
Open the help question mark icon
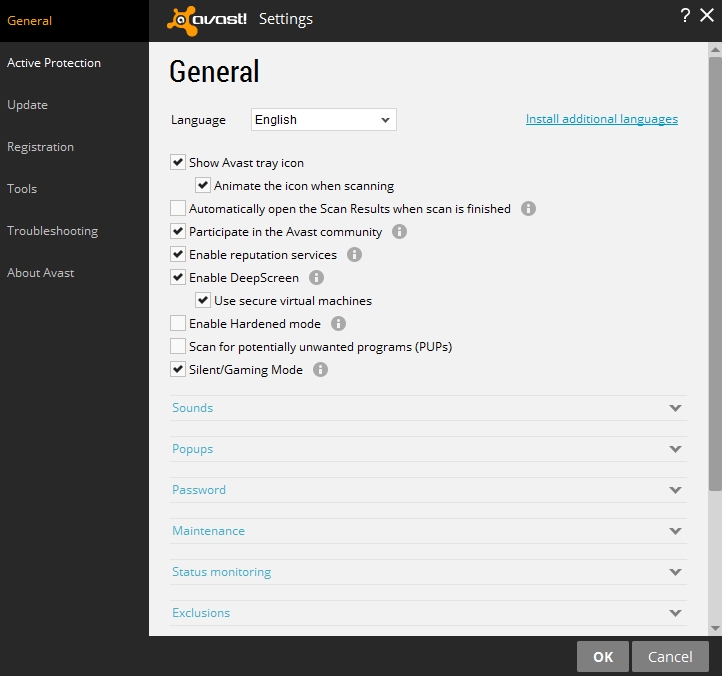pyautogui.click(x=685, y=16)
